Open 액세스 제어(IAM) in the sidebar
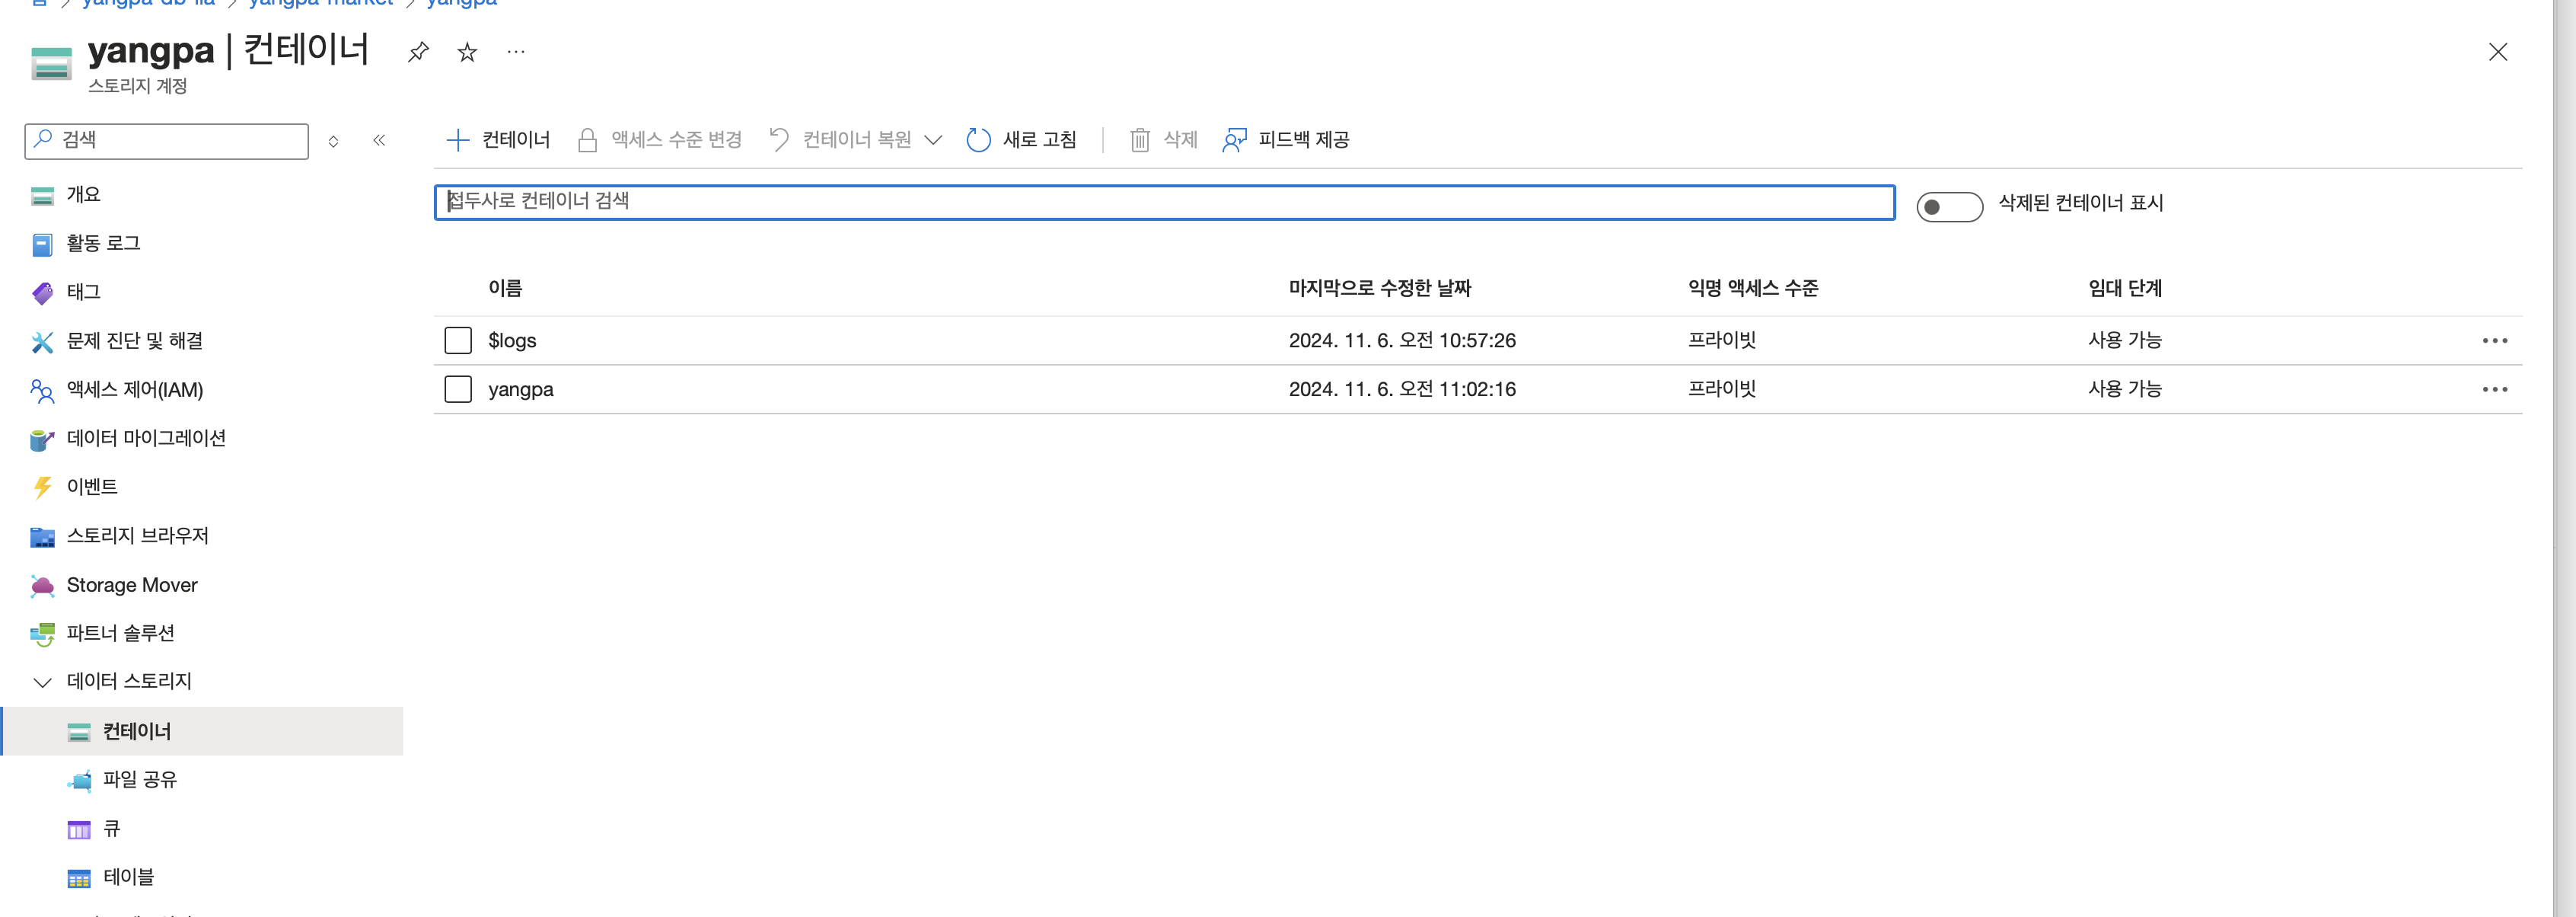The width and height of the screenshot is (2576, 917). (x=134, y=390)
